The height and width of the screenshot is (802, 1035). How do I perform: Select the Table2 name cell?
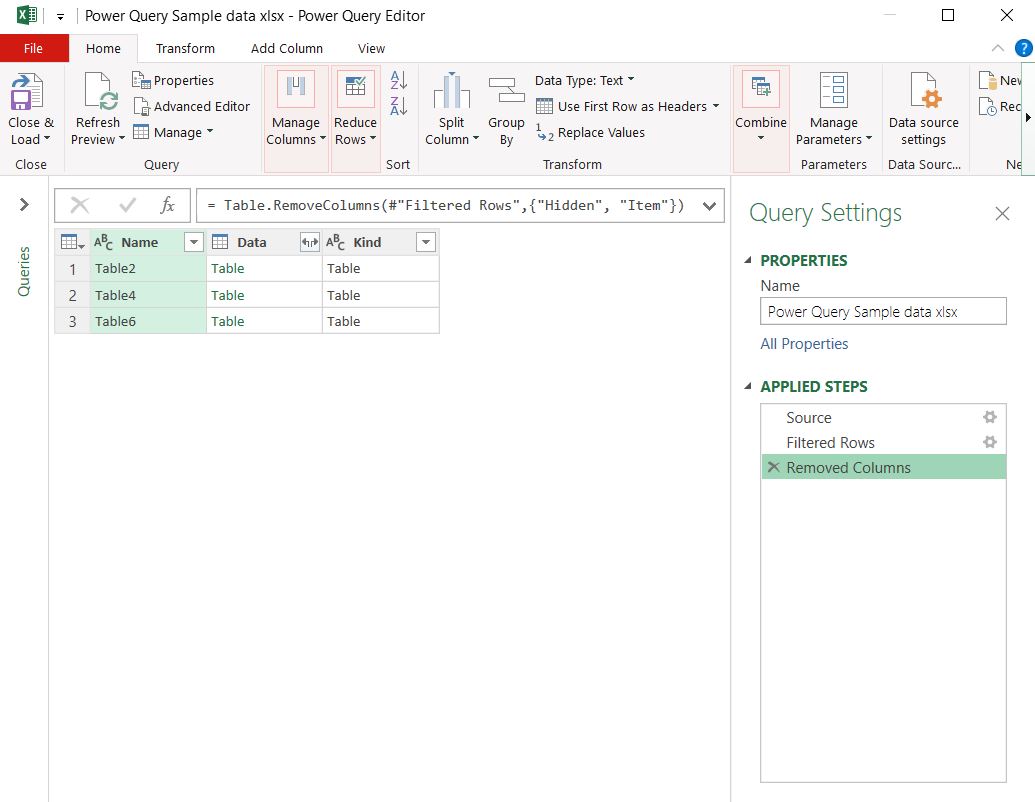pyautogui.click(x=148, y=268)
